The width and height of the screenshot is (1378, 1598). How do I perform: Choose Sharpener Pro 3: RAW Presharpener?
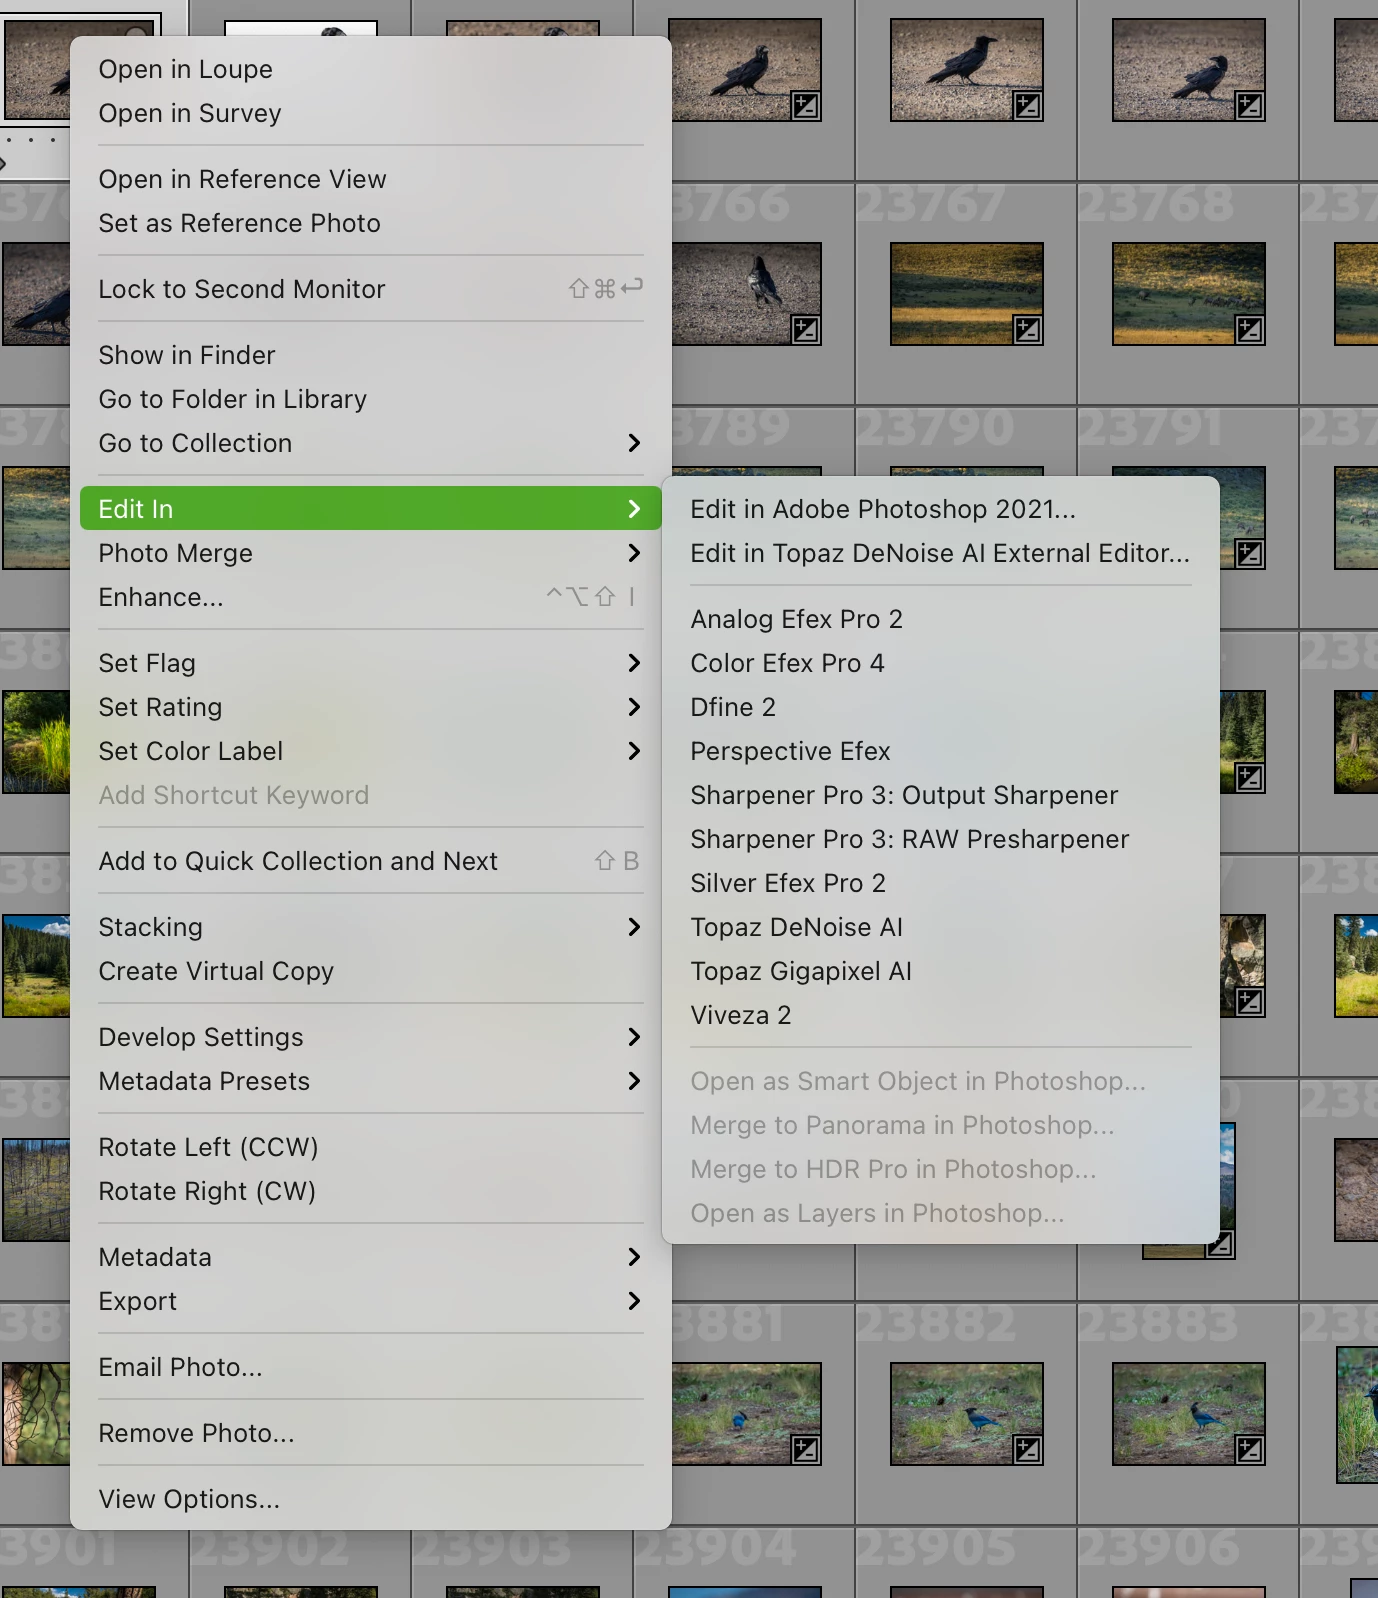941,839
